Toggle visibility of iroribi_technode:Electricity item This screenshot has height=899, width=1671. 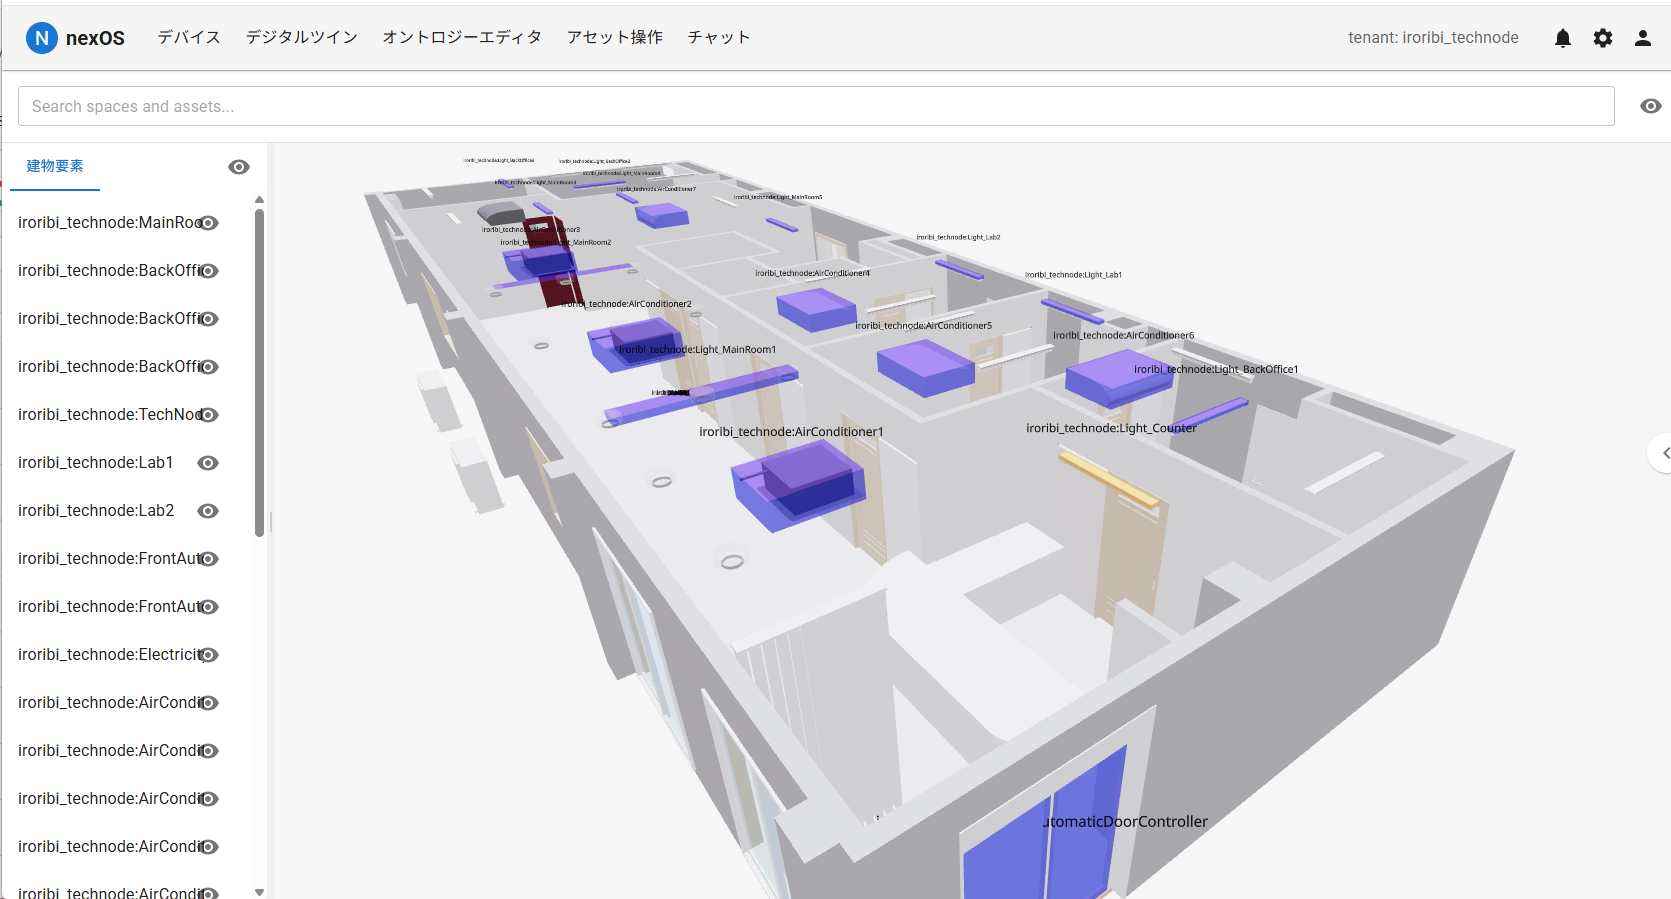pyautogui.click(x=208, y=655)
